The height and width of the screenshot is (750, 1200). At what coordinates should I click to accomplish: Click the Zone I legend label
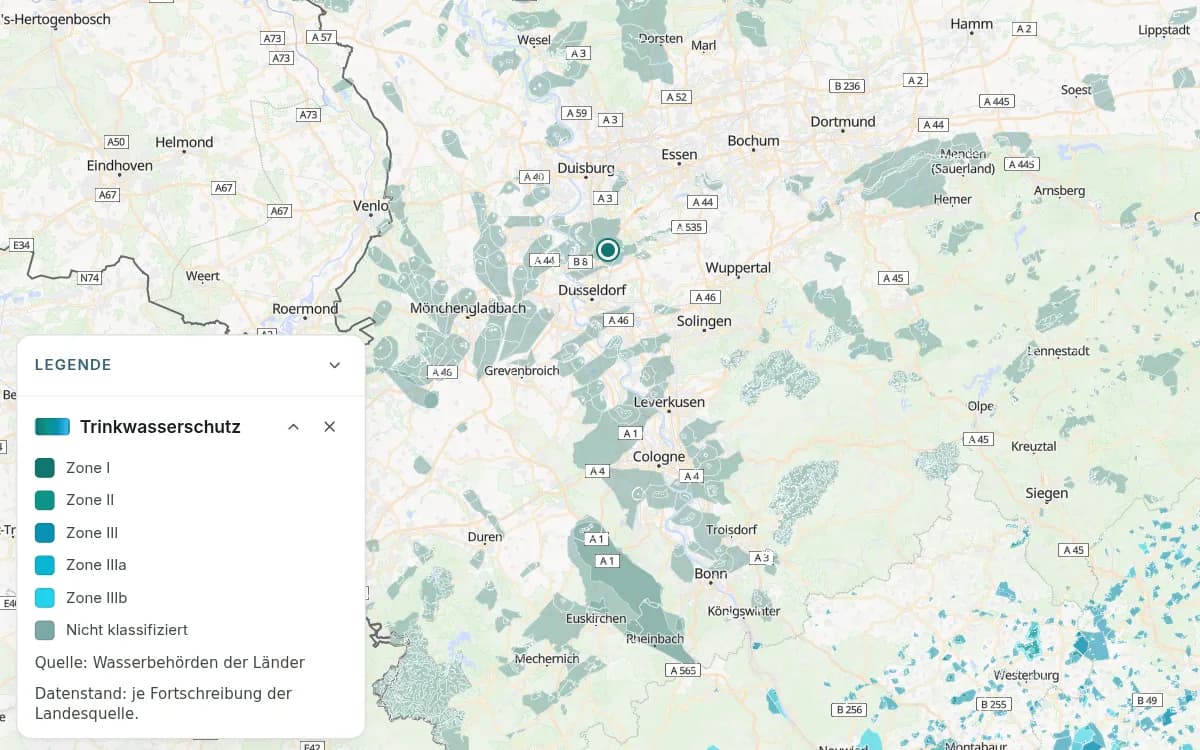coord(88,468)
